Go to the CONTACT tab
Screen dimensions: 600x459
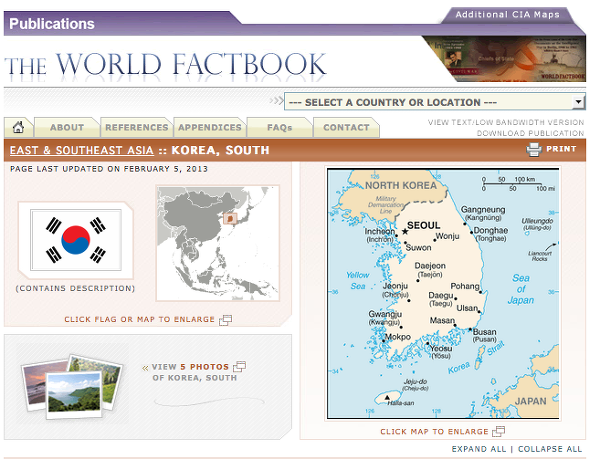(x=346, y=127)
